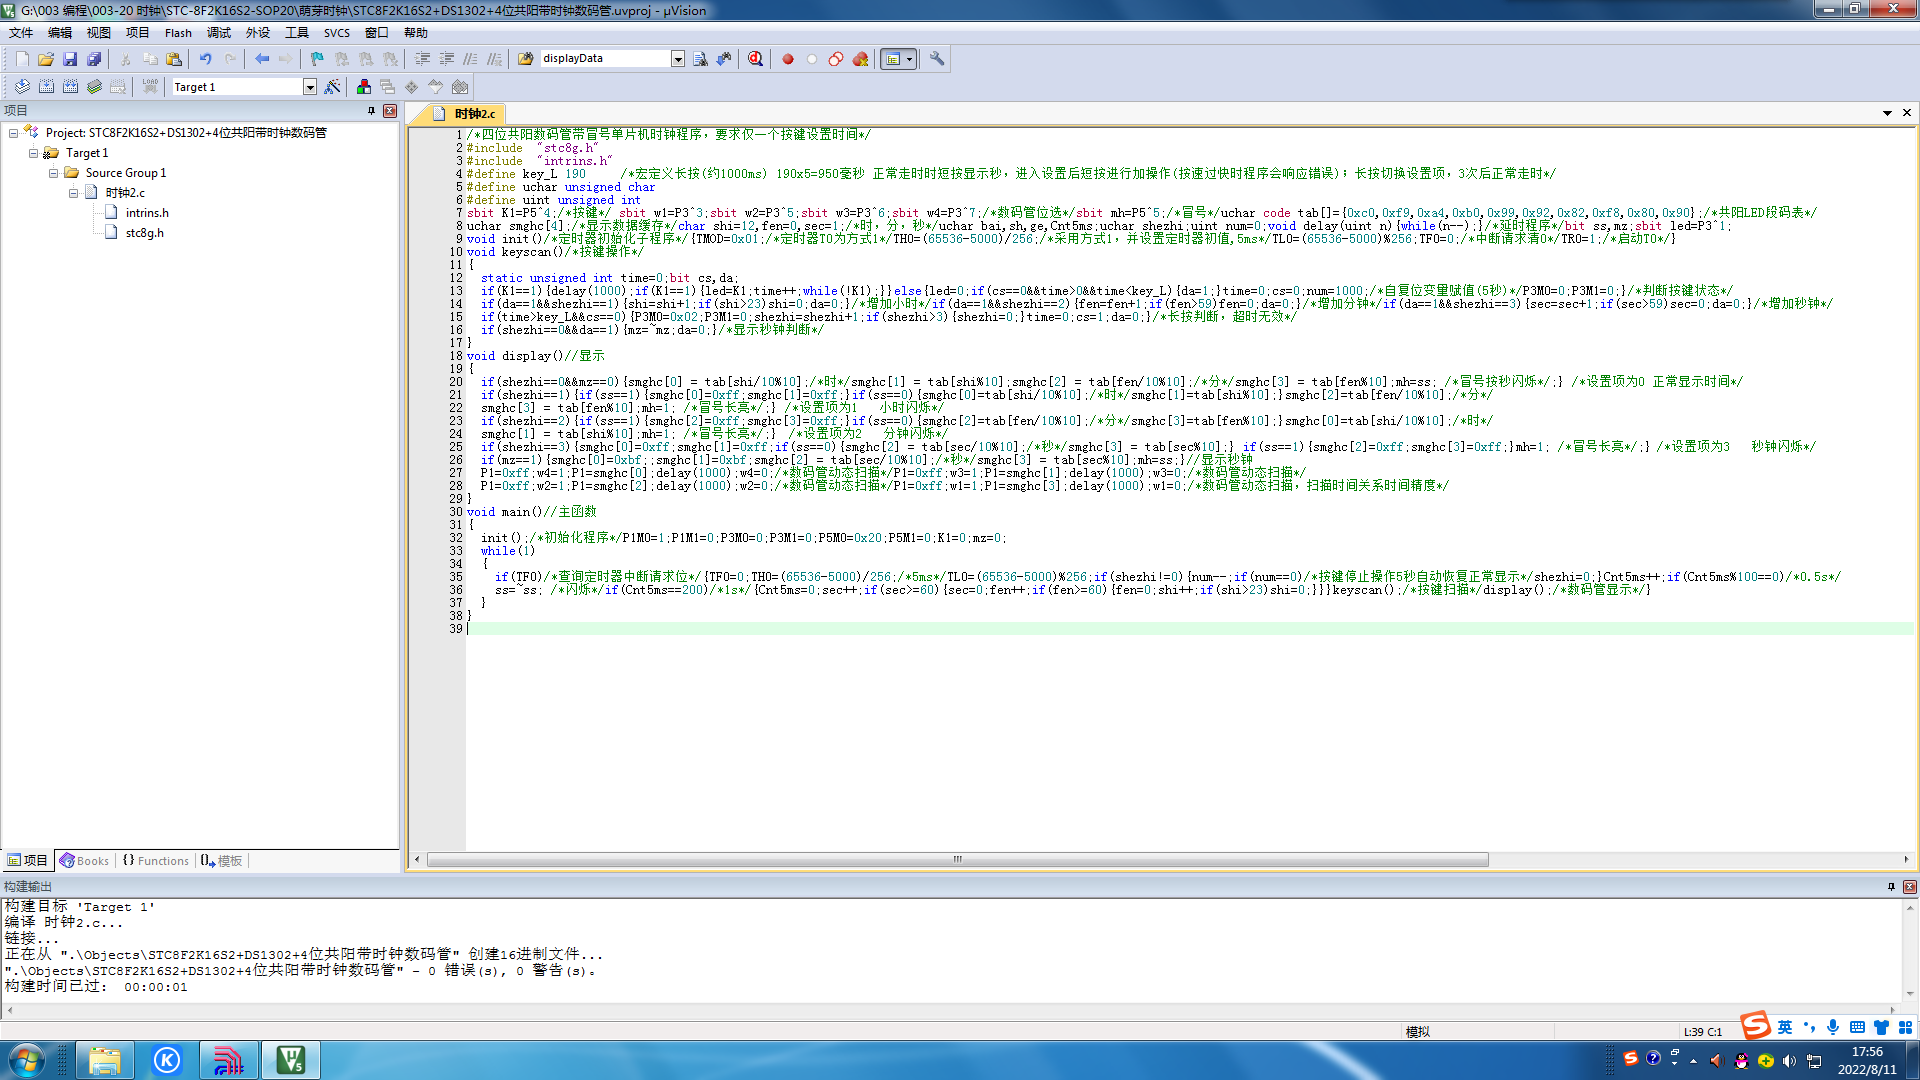Switch to the Books panel tab
The height and width of the screenshot is (1080, 1920).
pyautogui.click(x=84, y=861)
